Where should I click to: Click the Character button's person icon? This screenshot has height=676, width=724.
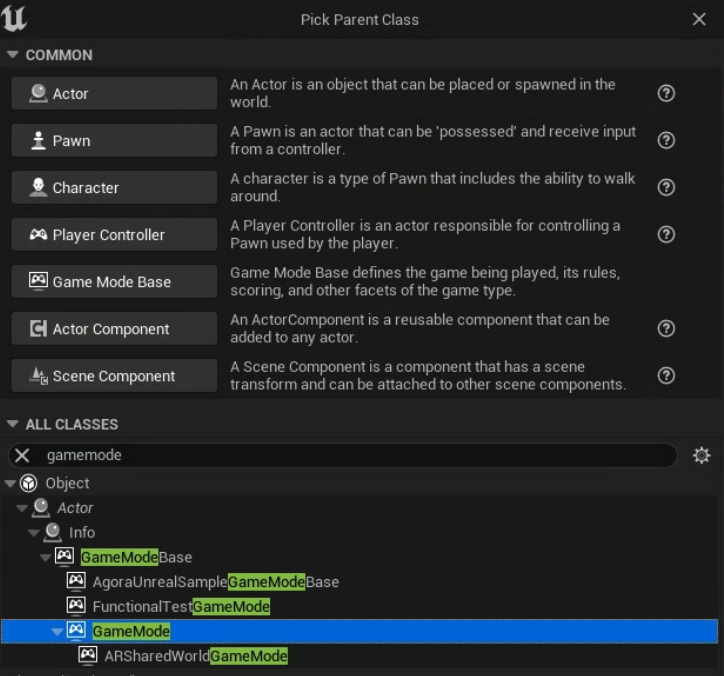pos(38,187)
